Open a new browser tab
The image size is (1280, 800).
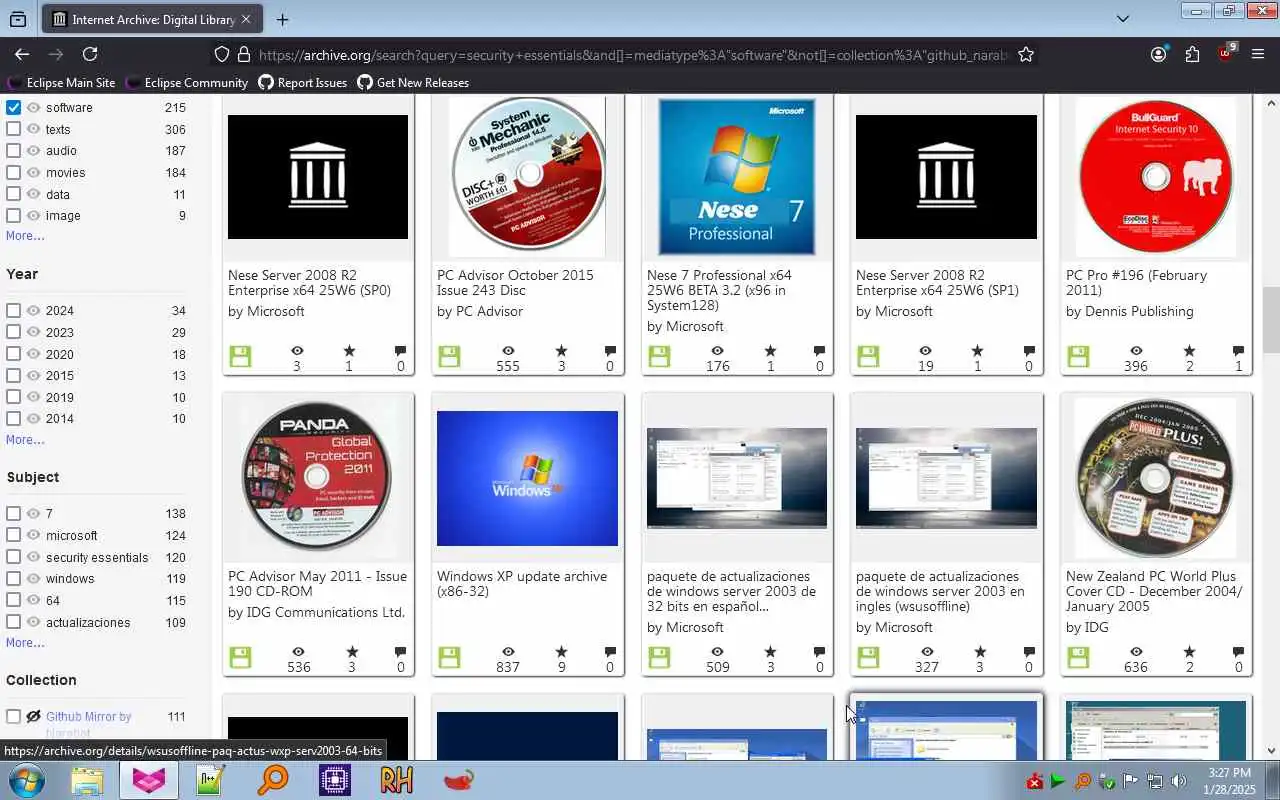(x=282, y=19)
